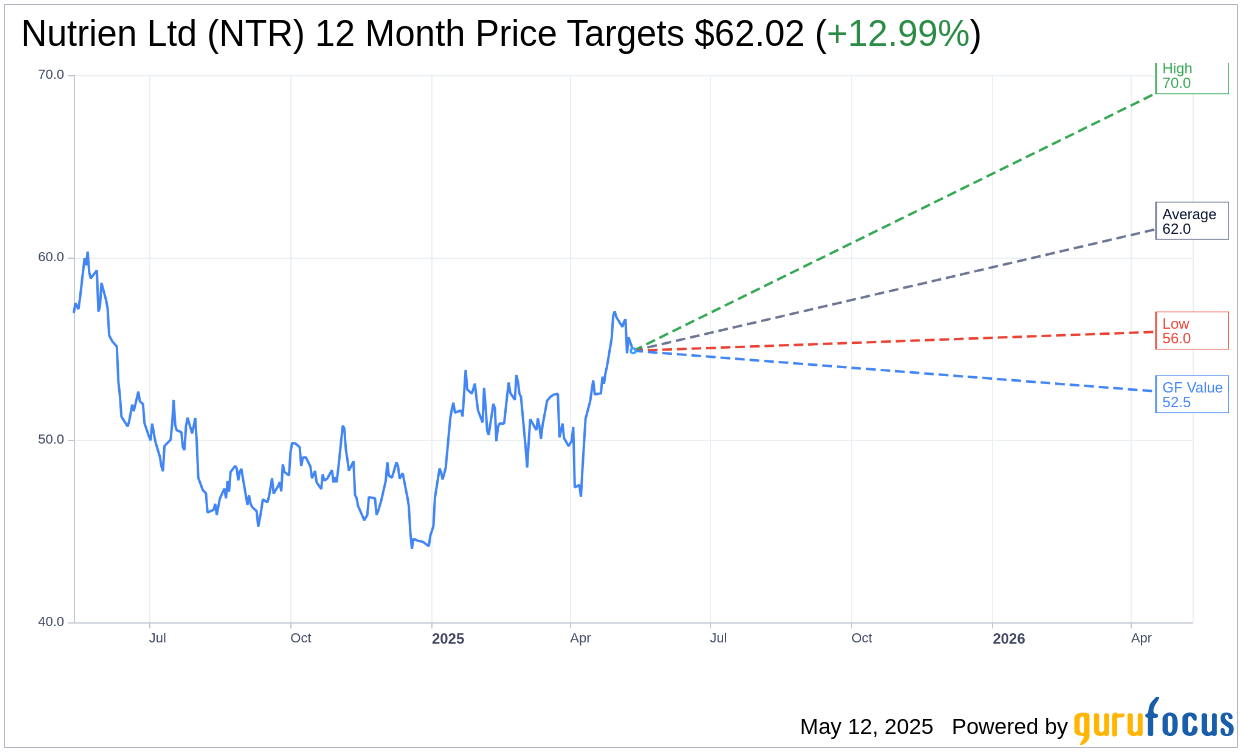Click the 40.0 y-axis tick label
1242x752 pixels.
pyautogui.click(x=51, y=622)
